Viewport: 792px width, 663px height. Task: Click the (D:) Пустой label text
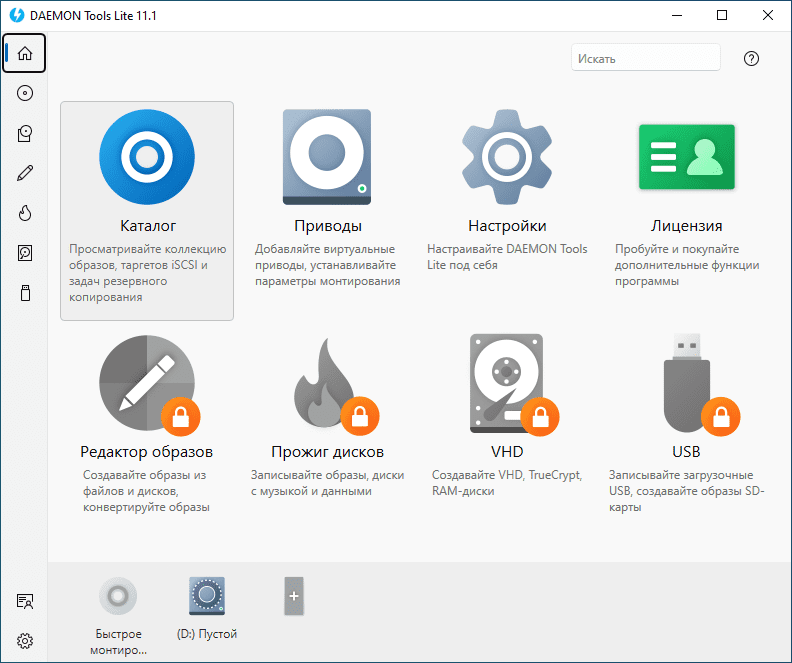[207, 634]
